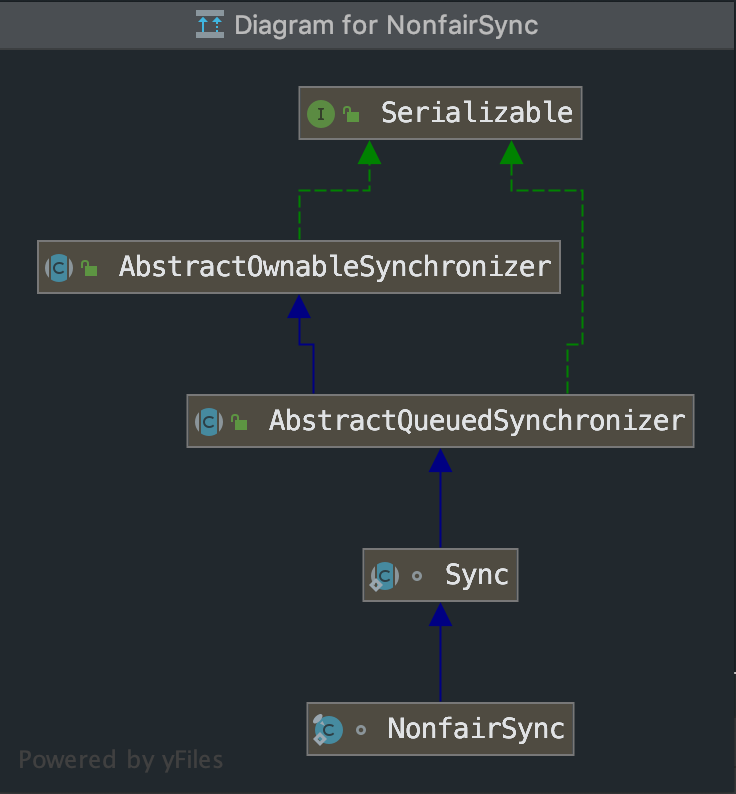Viewport: 736px width, 794px height.
Task: Click the lock icon beside AbstractOwnableSynchronizer
Action: (90, 268)
